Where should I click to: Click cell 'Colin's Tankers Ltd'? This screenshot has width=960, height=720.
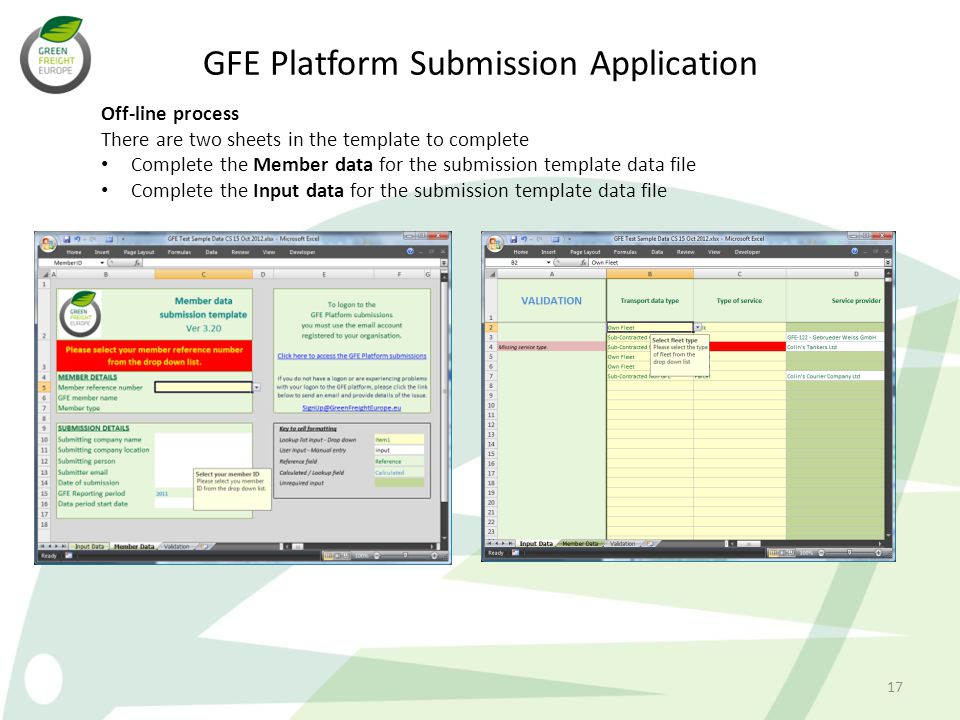pyautogui.click(x=835, y=347)
